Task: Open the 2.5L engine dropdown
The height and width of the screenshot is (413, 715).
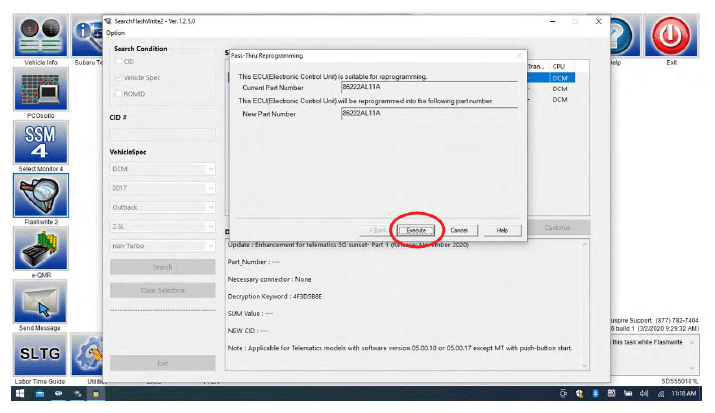Action: coord(162,227)
